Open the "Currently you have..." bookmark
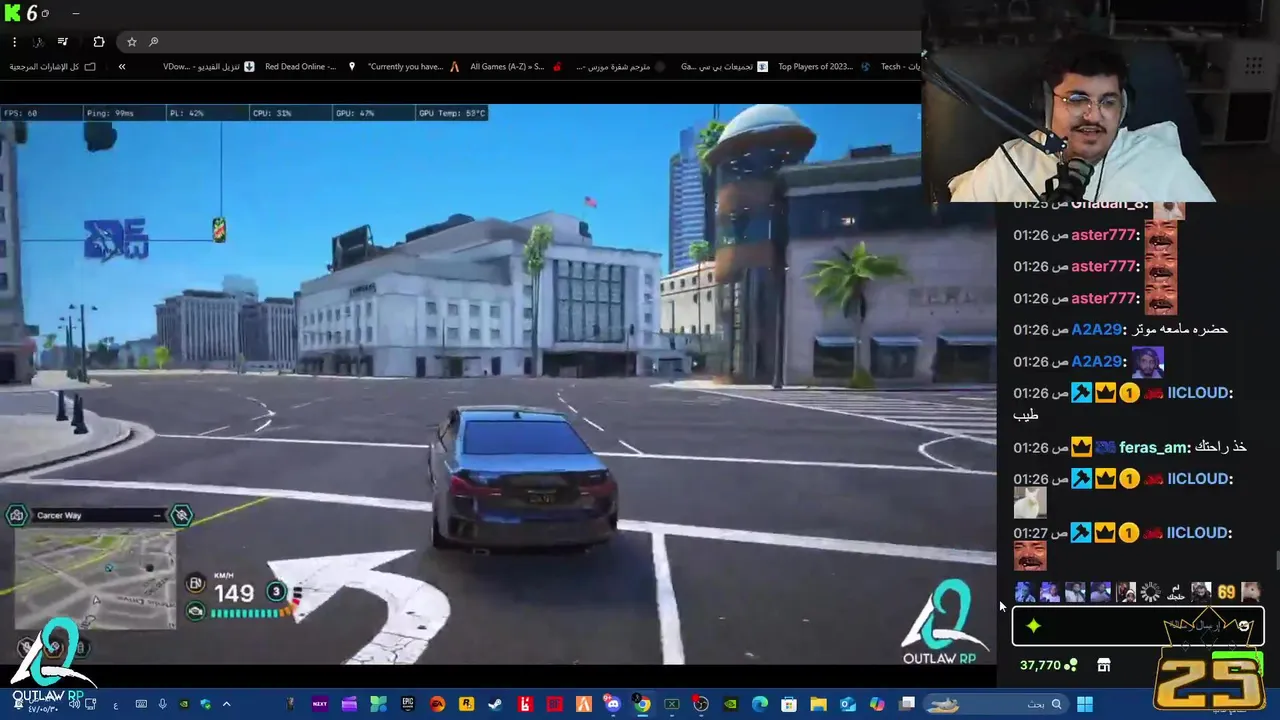 413,67
